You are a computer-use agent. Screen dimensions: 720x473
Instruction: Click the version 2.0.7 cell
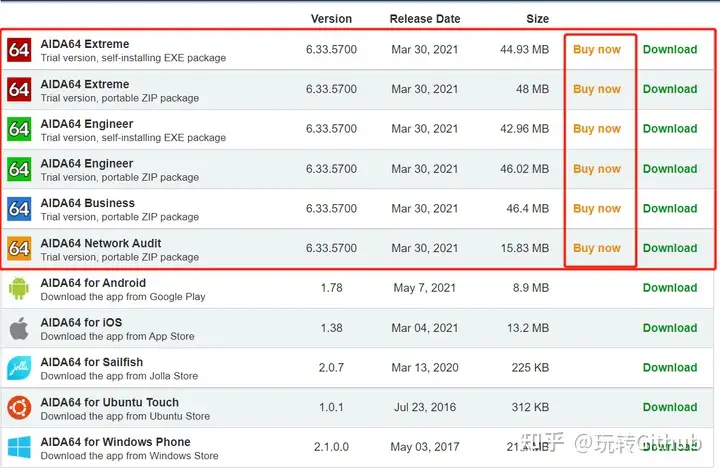tap(332, 367)
